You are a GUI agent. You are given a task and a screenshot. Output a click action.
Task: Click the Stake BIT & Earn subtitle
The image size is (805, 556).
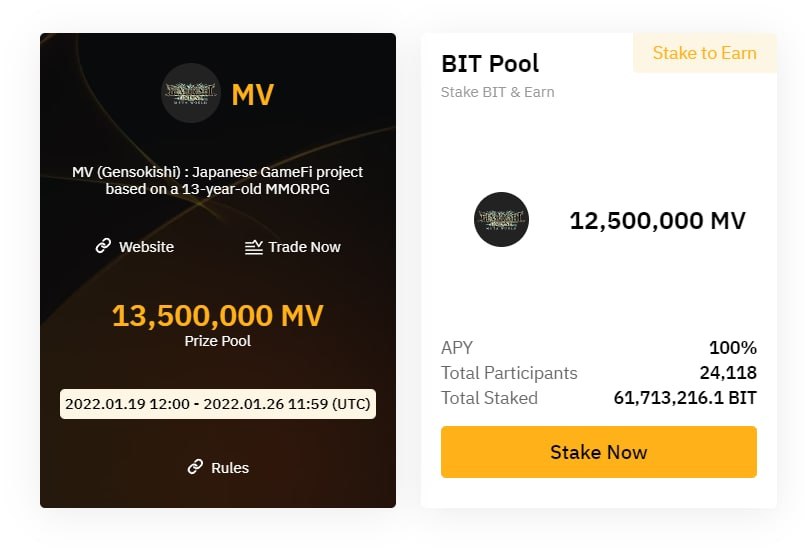tap(497, 92)
